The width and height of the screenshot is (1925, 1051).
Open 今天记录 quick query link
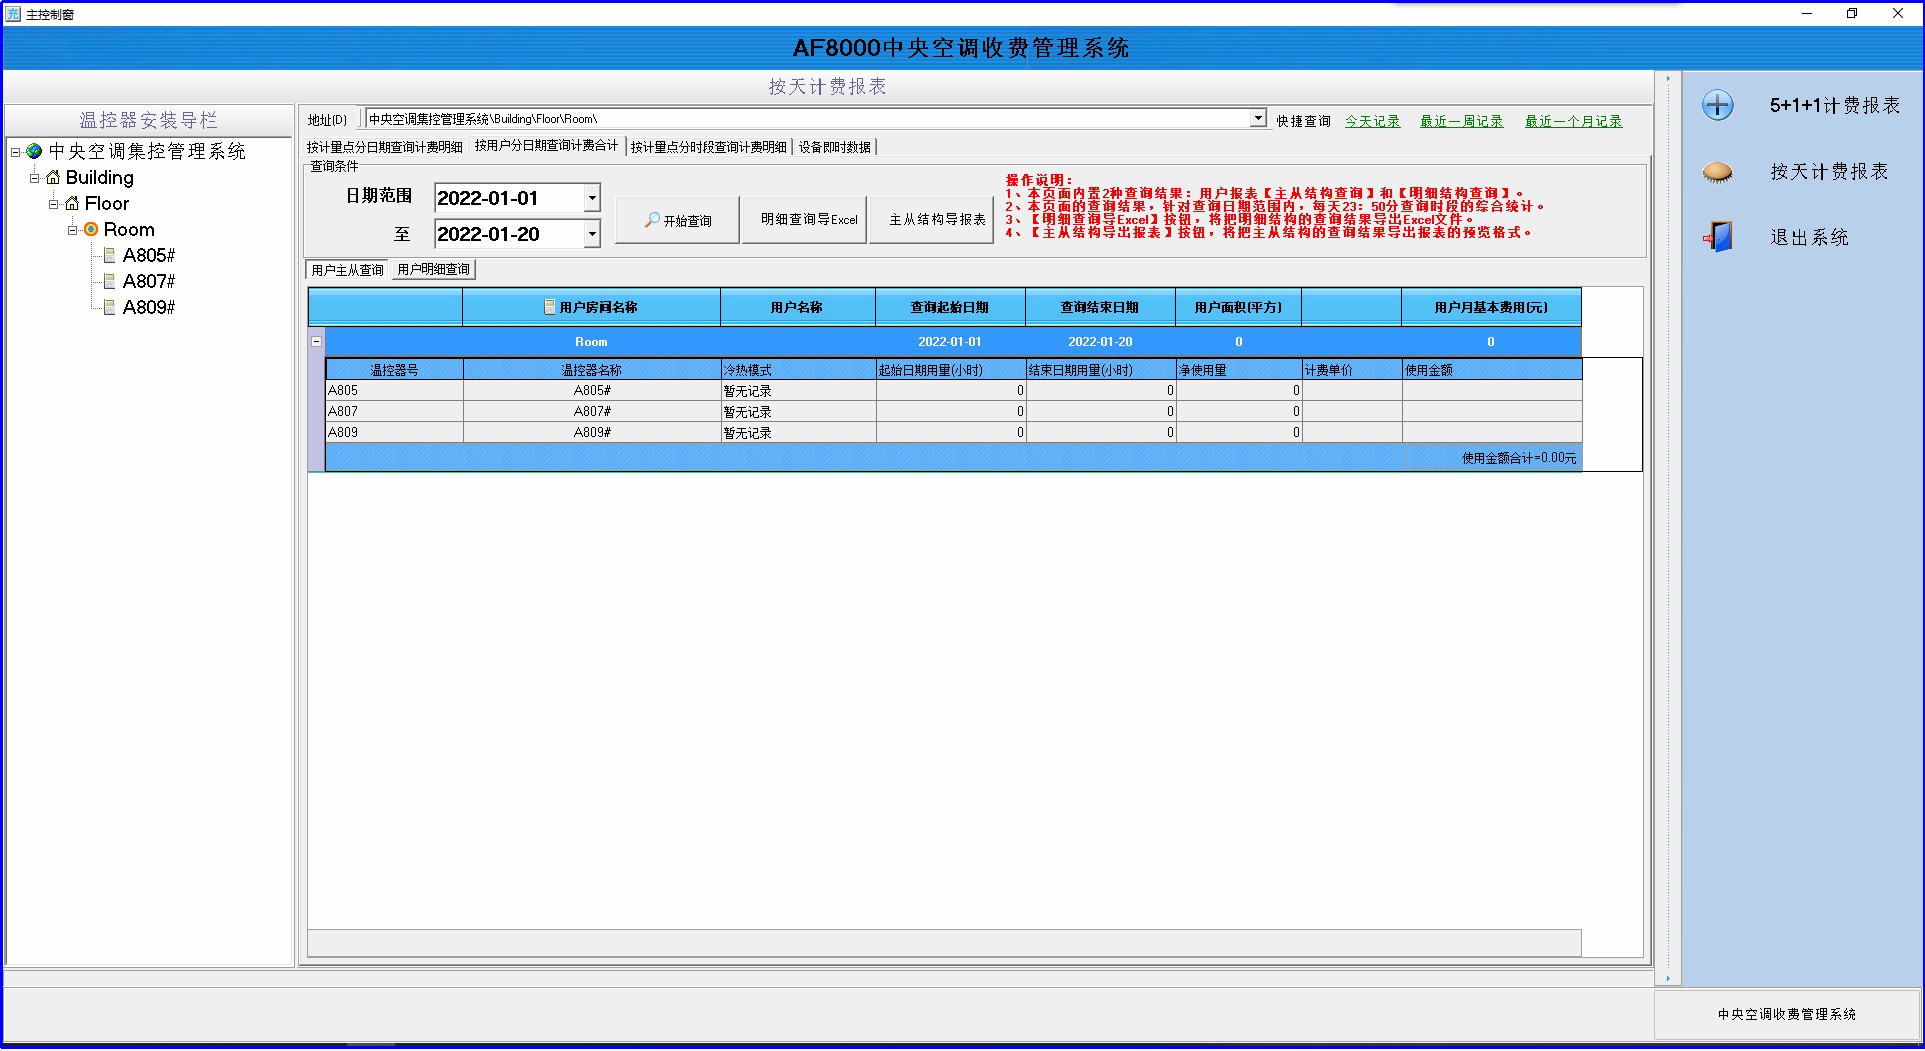pos(1372,121)
